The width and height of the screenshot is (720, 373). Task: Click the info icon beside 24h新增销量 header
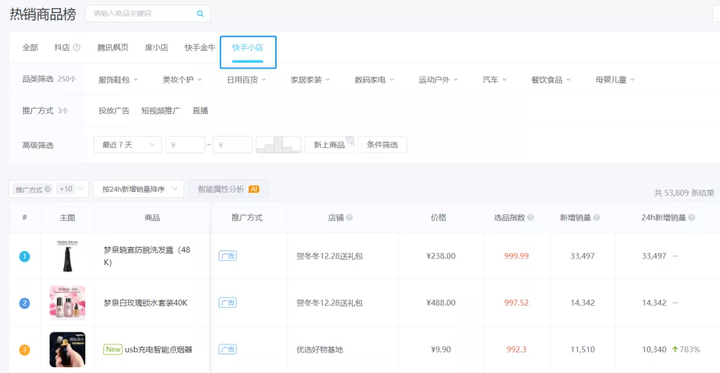coord(692,218)
